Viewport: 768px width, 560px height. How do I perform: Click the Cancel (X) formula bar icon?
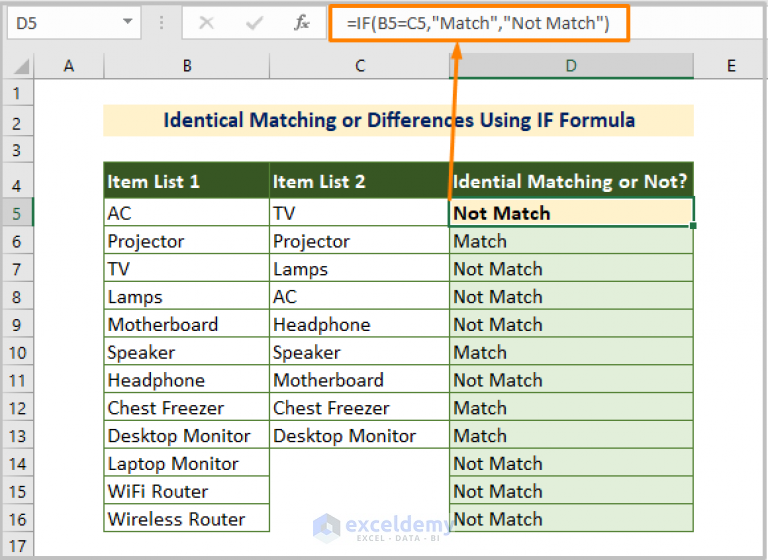[207, 23]
